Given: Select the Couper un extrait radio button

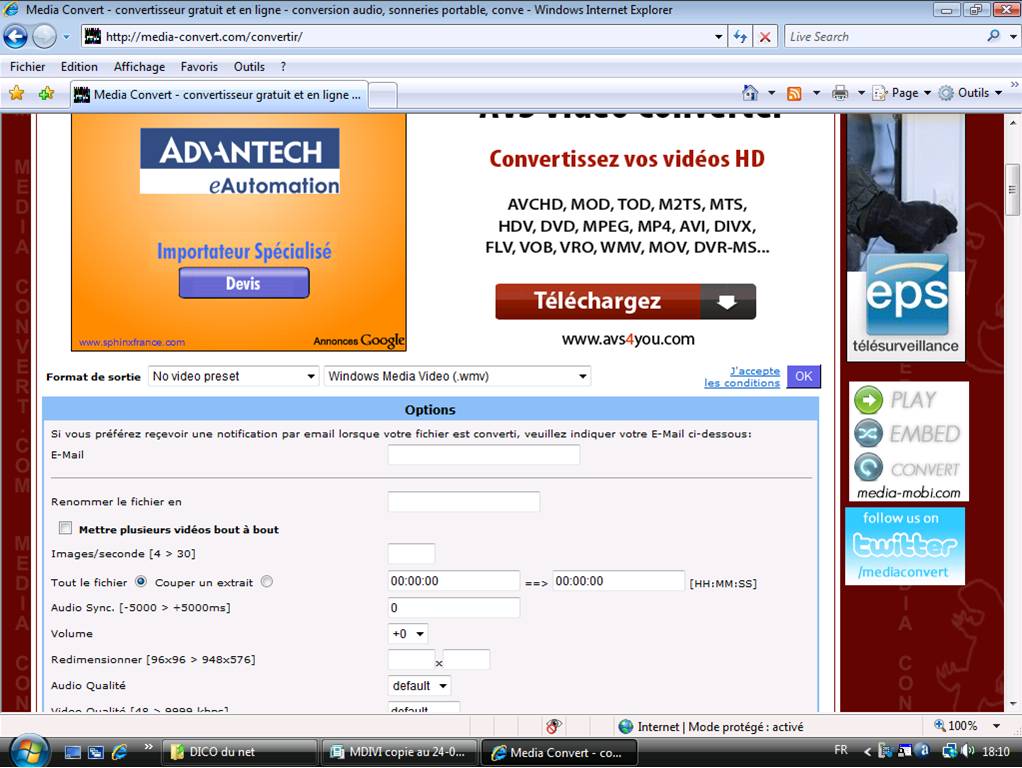Looking at the screenshot, I should pyautogui.click(x=267, y=582).
